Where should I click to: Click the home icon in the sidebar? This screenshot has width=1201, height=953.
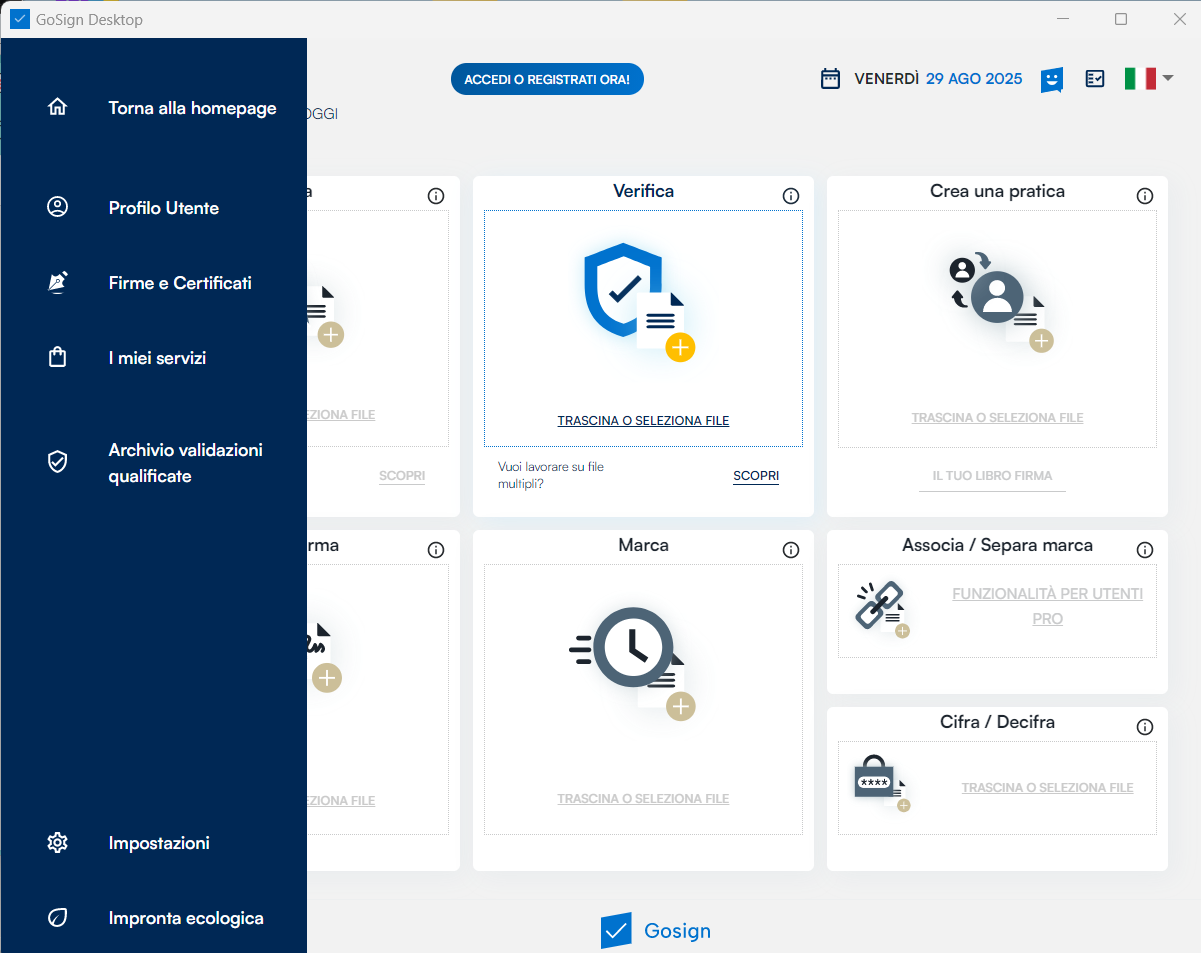[x=58, y=108]
